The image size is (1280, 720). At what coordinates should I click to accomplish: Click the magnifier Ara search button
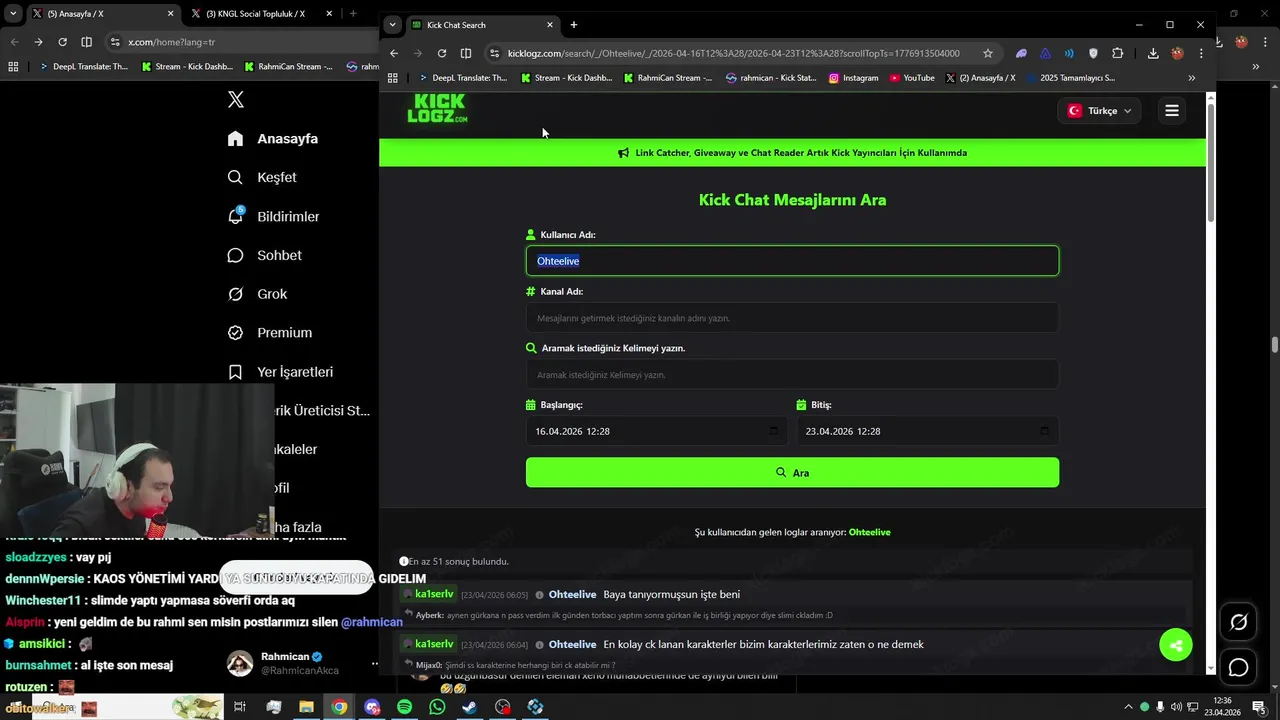coord(792,472)
